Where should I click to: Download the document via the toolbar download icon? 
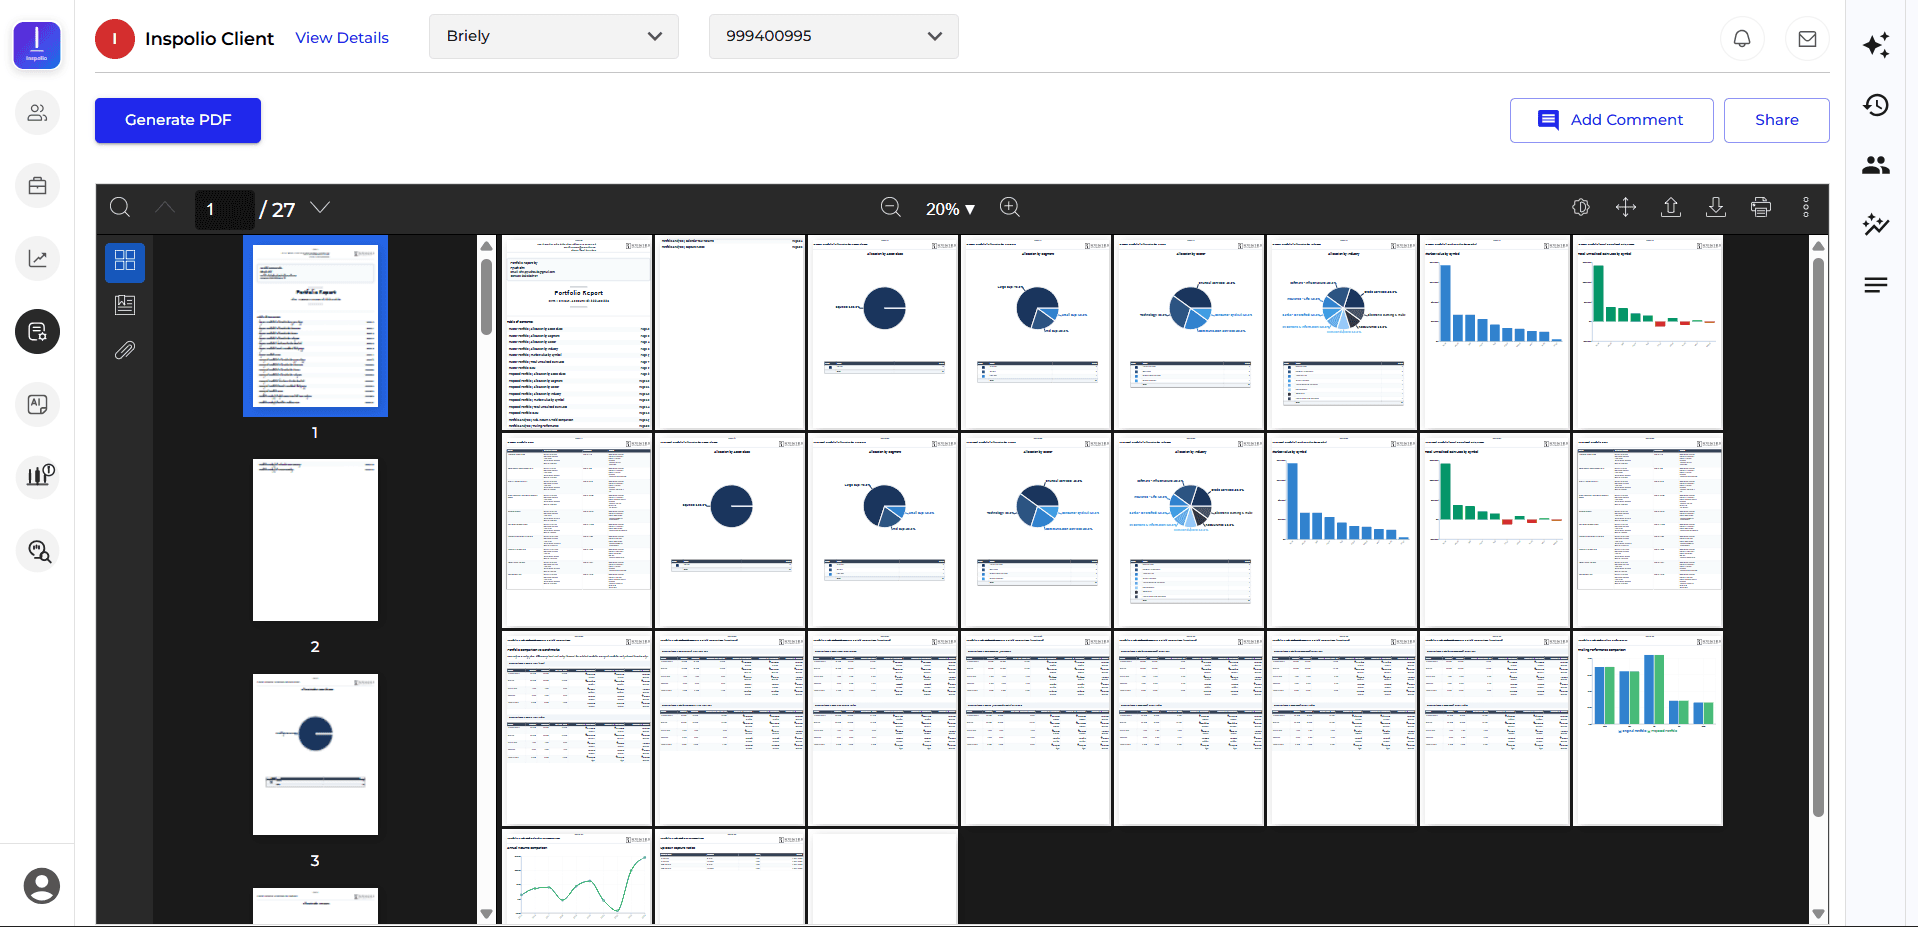[x=1716, y=207]
